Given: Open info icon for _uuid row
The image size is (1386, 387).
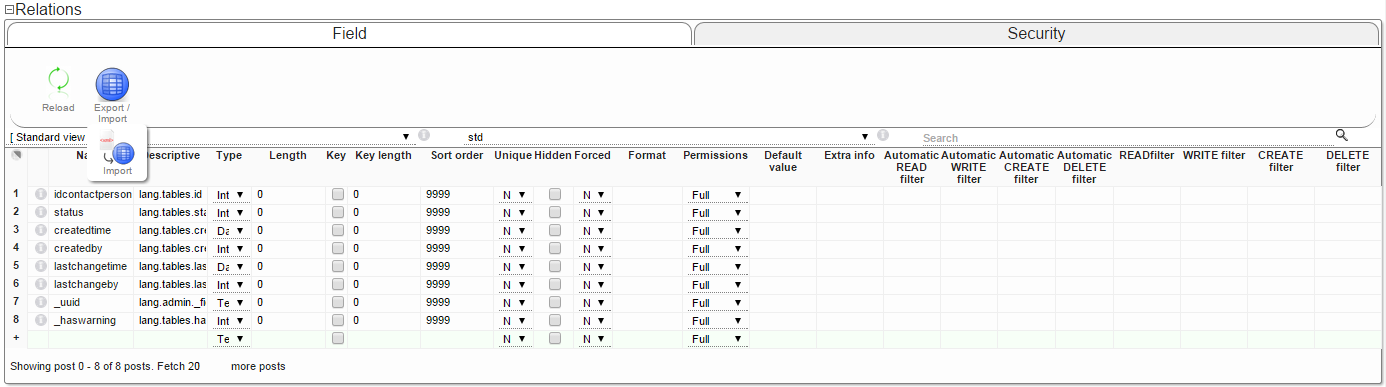Looking at the screenshot, I should click(41, 303).
